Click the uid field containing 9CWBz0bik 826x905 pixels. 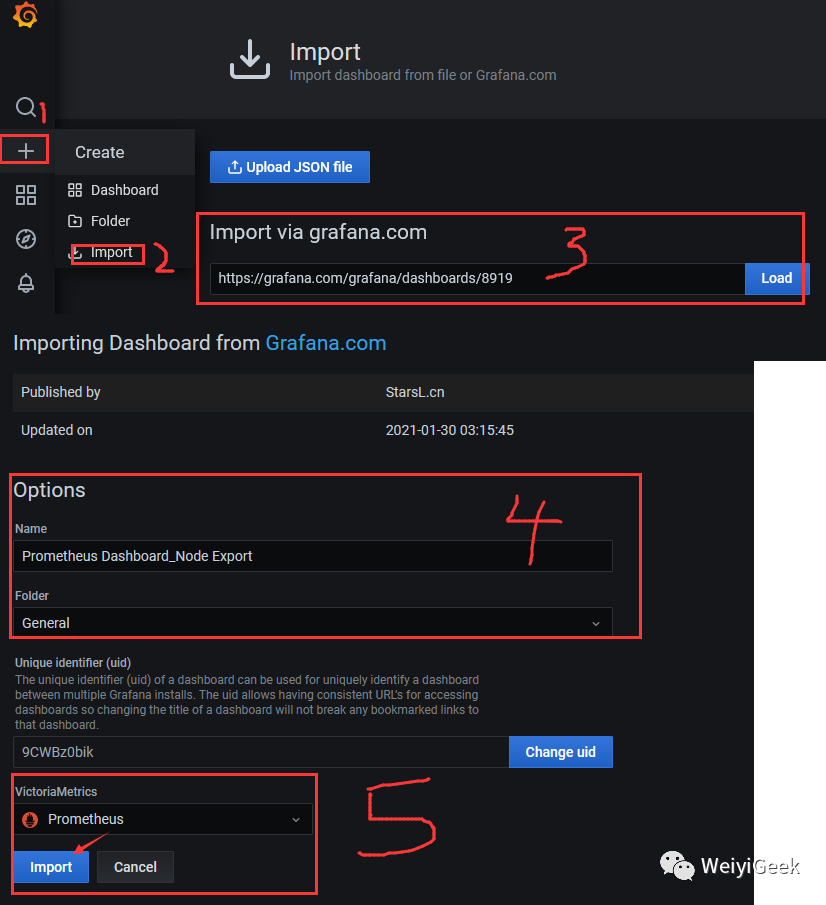click(261, 752)
